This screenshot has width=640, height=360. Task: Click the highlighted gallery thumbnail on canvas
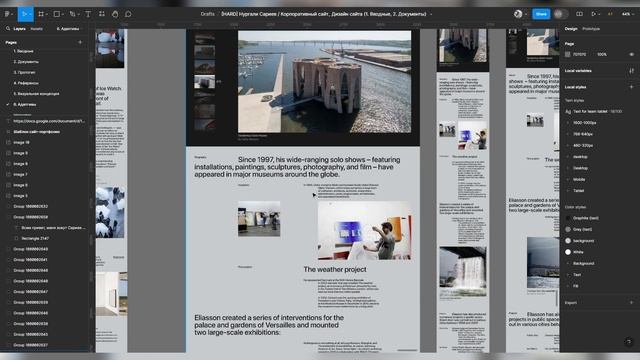click(x=204, y=82)
